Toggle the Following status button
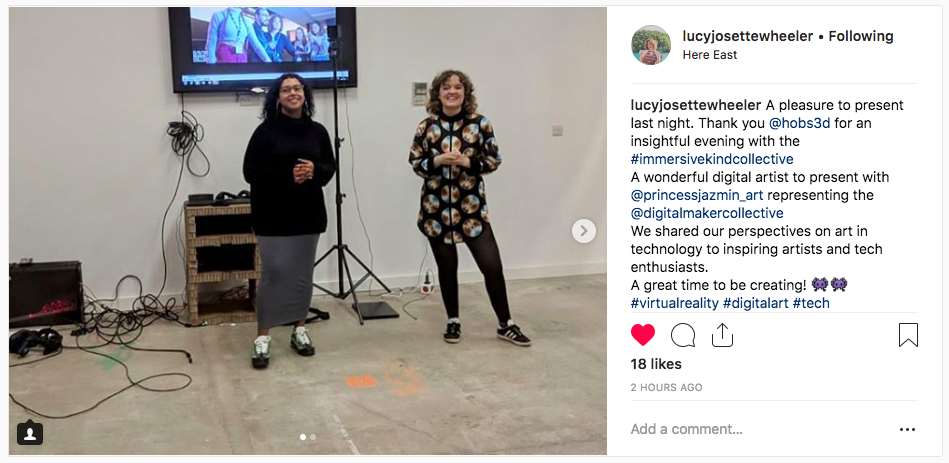 (861, 36)
